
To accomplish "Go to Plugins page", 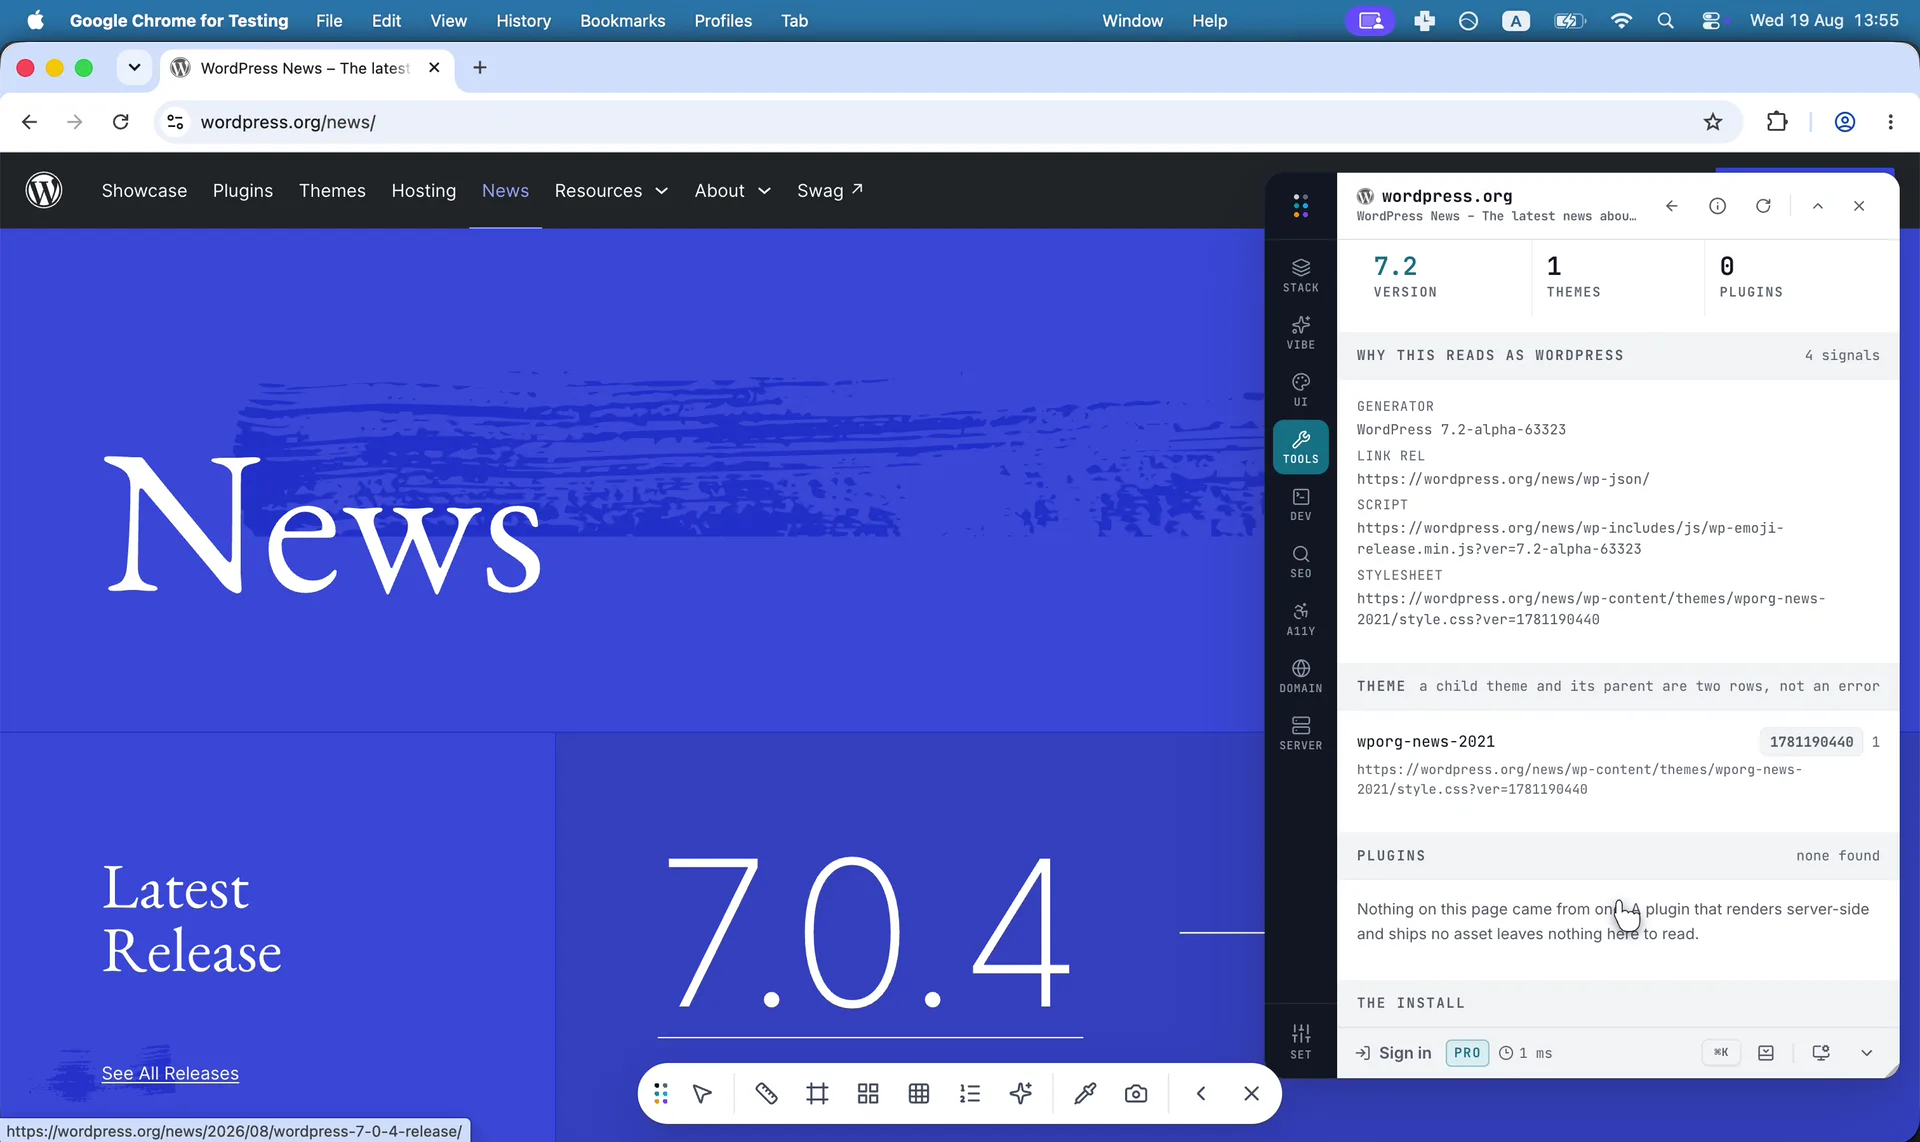I will point(243,191).
